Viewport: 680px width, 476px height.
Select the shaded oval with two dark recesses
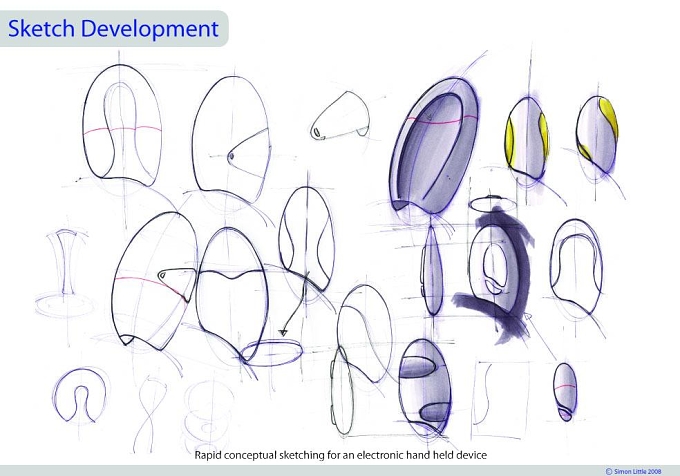coord(425,387)
